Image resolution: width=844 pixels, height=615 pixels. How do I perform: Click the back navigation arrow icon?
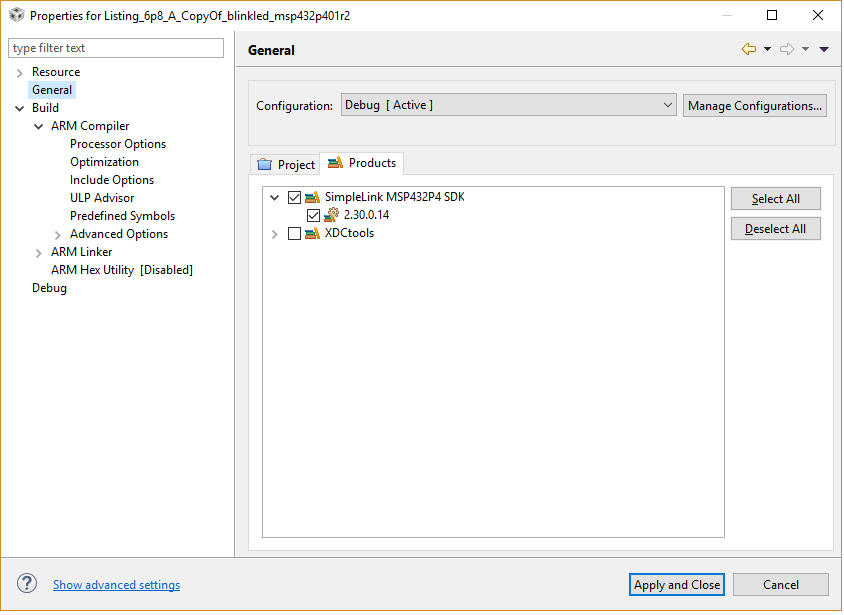[748, 49]
